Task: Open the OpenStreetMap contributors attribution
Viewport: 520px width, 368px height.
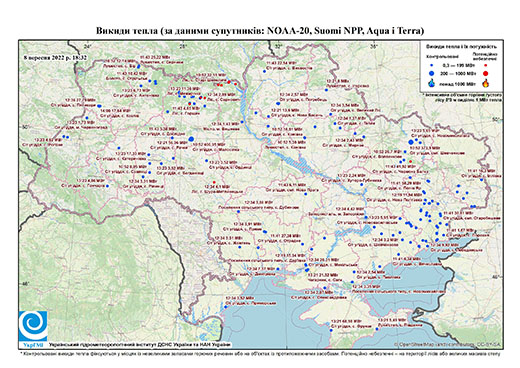Action: [x=448, y=344]
